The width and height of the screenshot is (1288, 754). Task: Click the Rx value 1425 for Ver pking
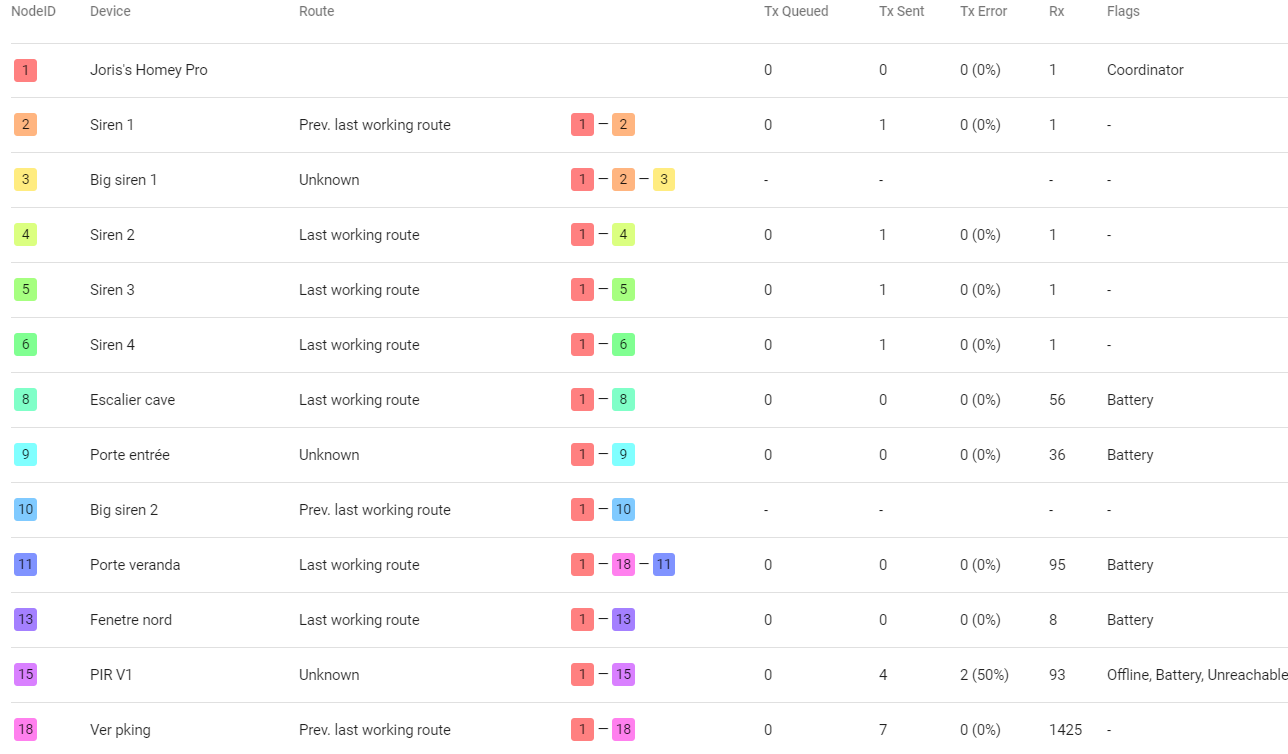1066,730
